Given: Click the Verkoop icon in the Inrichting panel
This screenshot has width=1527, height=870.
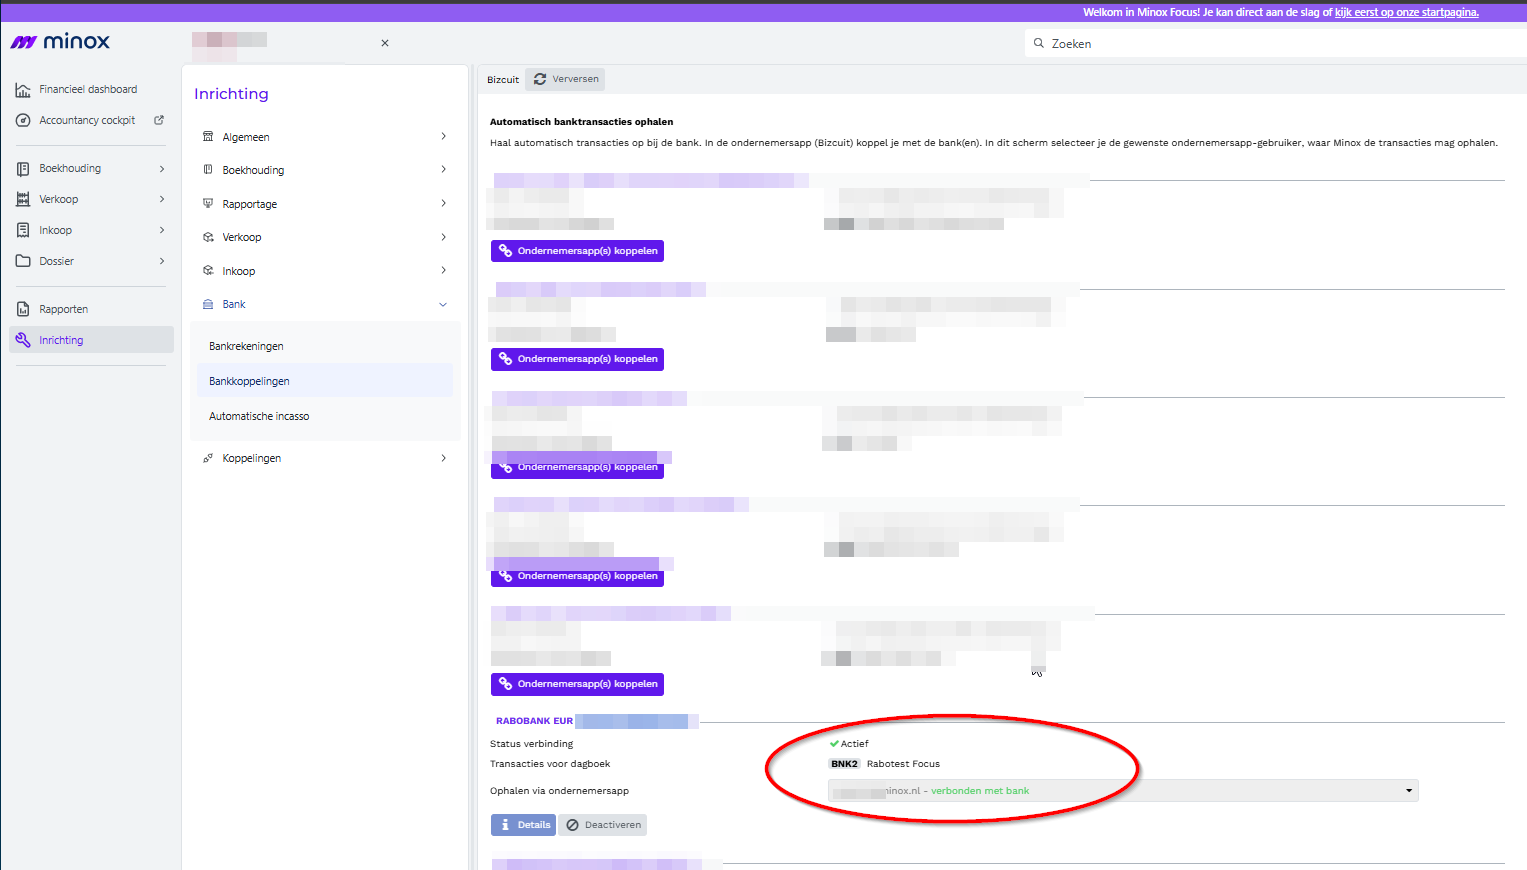Looking at the screenshot, I should (208, 237).
